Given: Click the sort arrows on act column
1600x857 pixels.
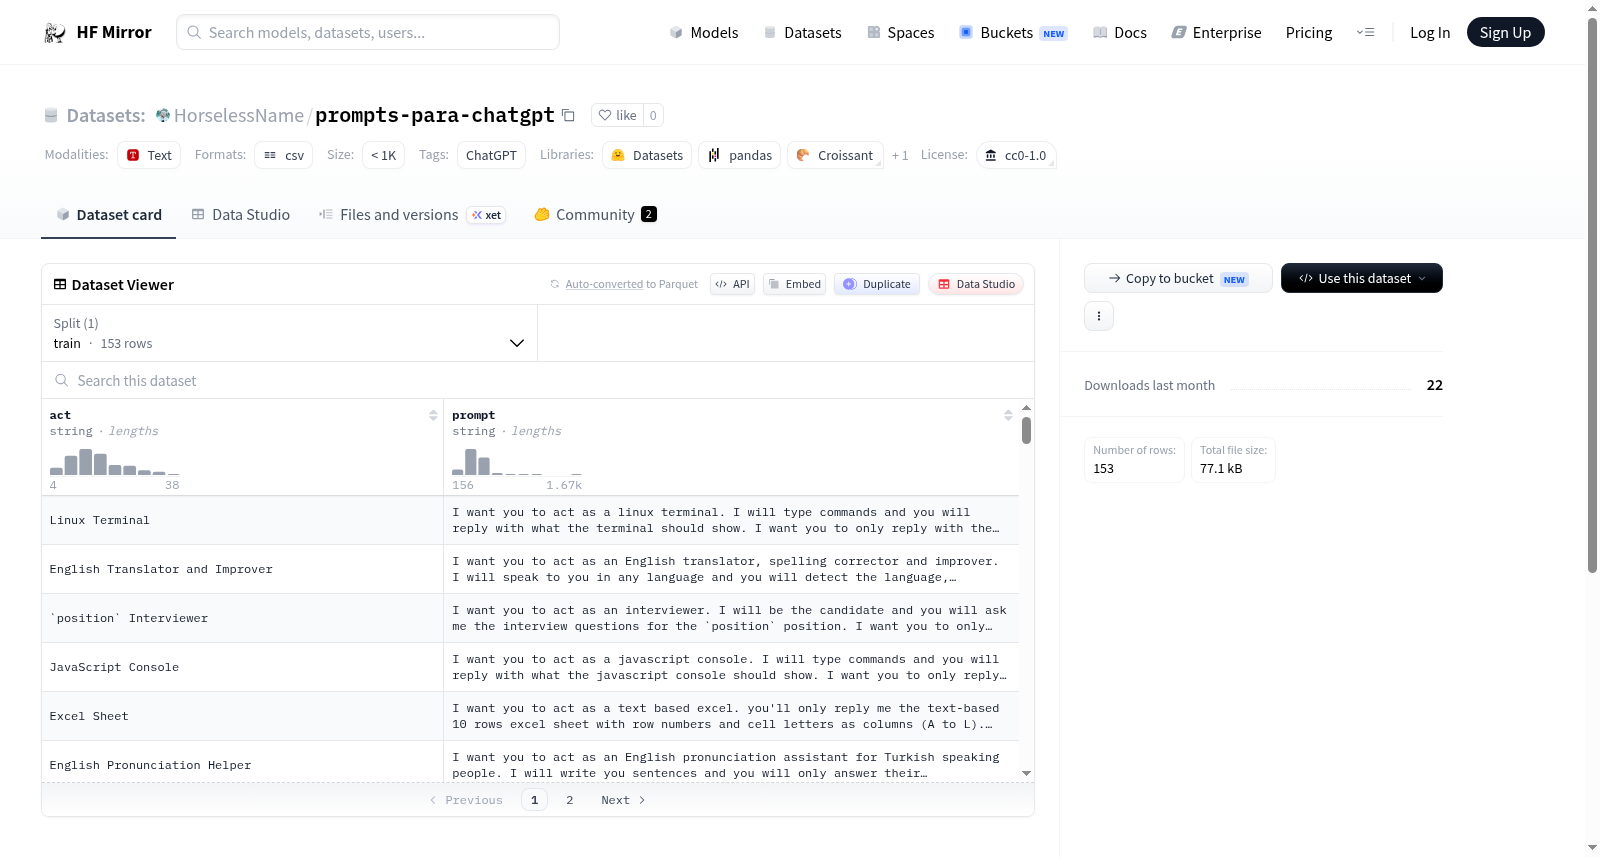Looking at the screenshot, I should point(433,415).
